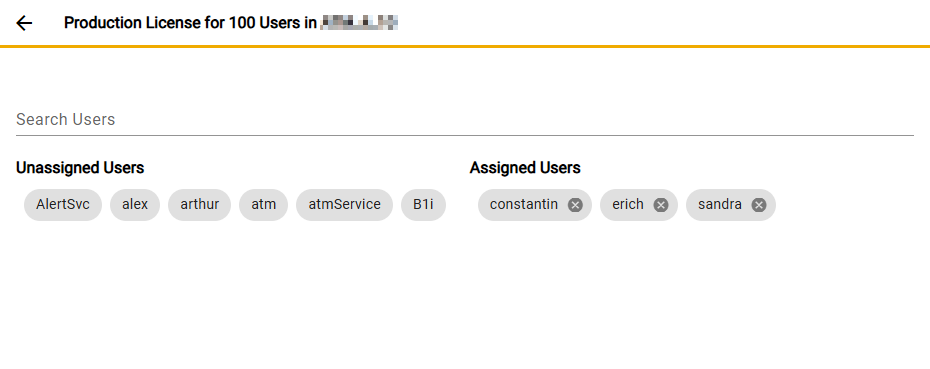
Task: Click the yellow header divider bar
Action: tap(465, 46)
